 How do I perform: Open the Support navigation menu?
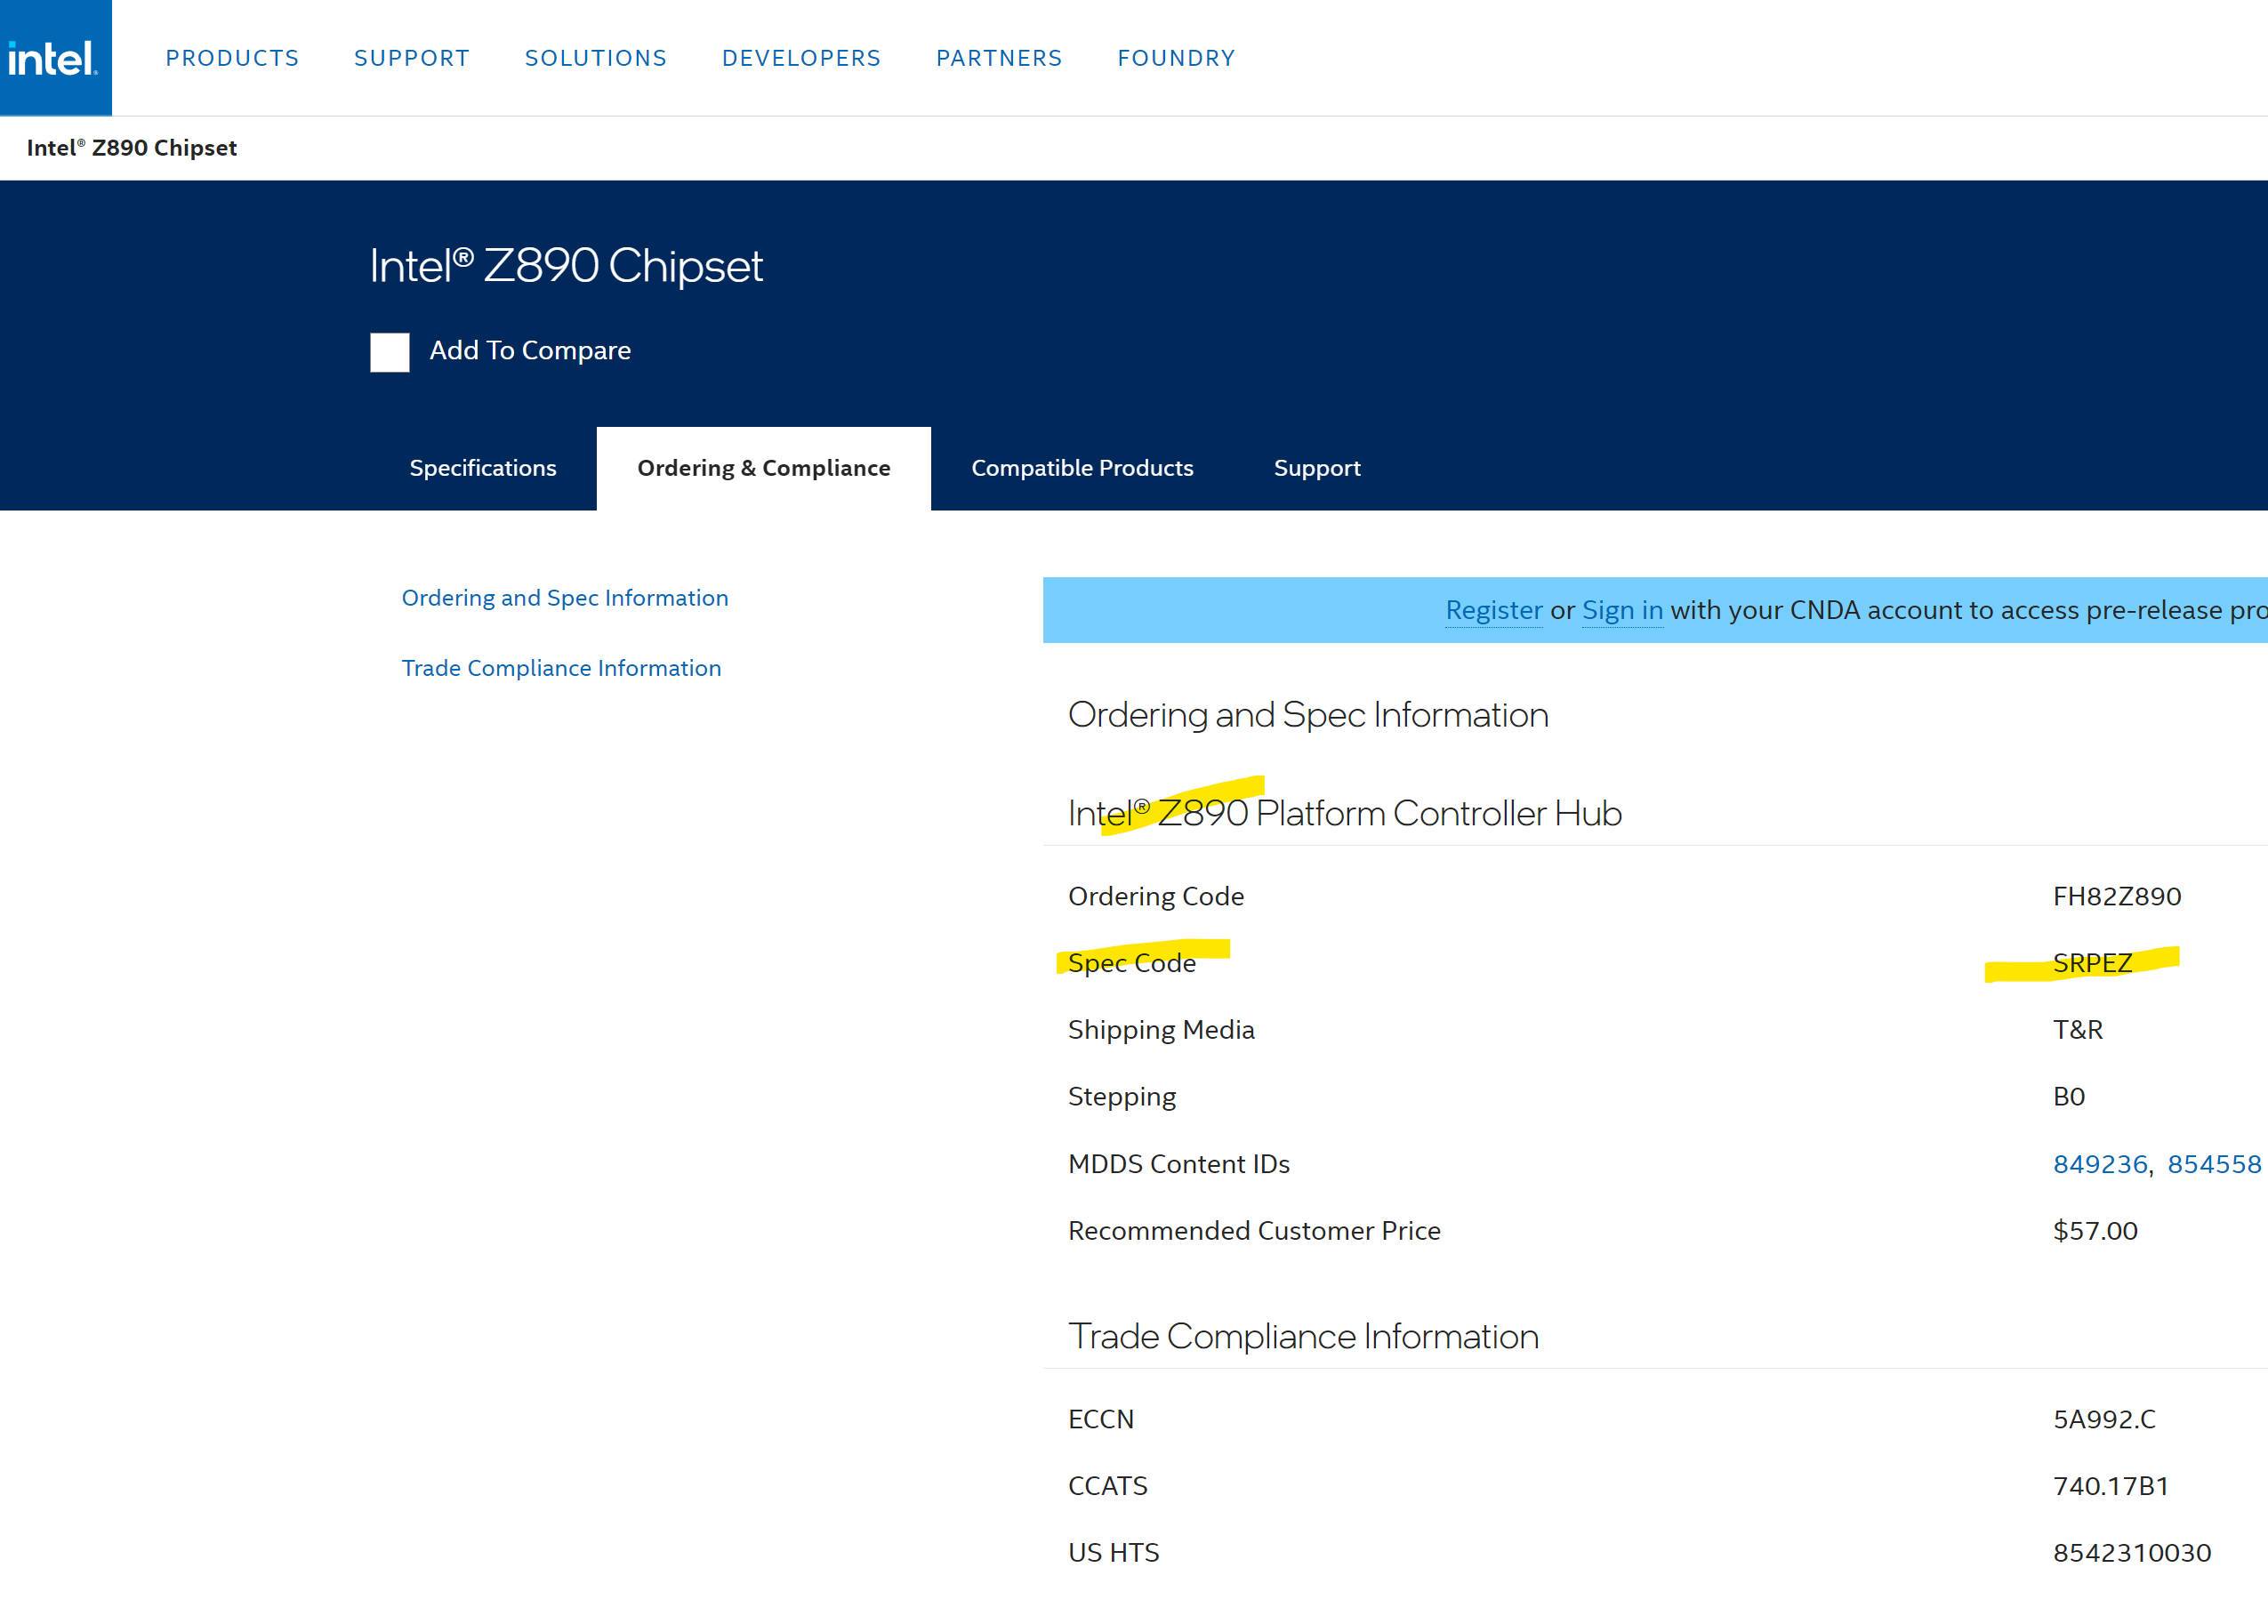[x=411, y=58]
